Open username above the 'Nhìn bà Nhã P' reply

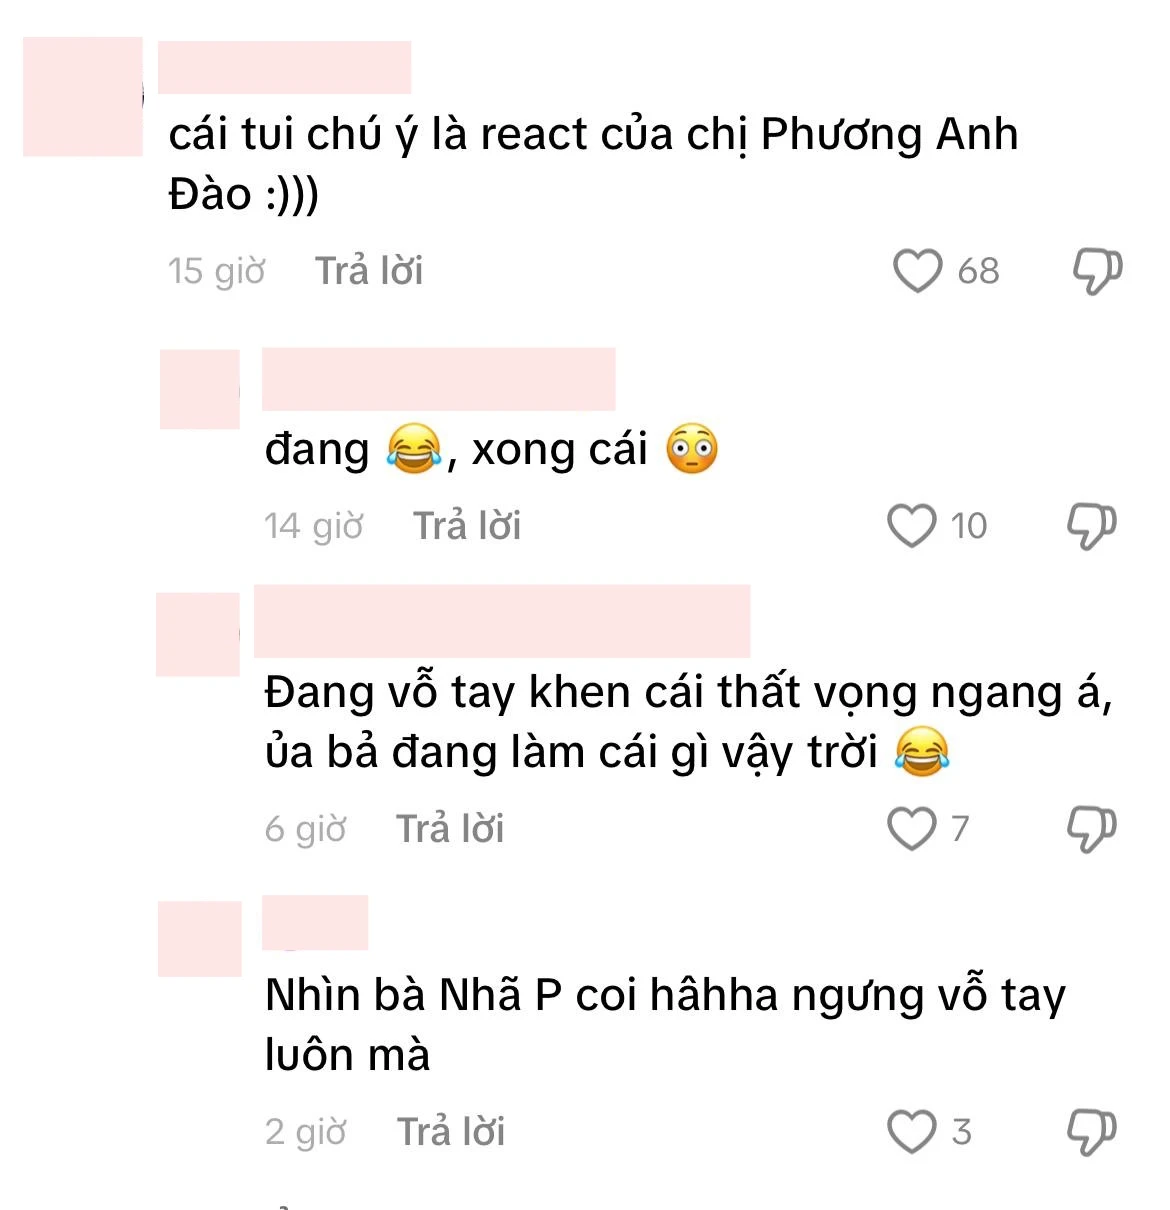315,922
